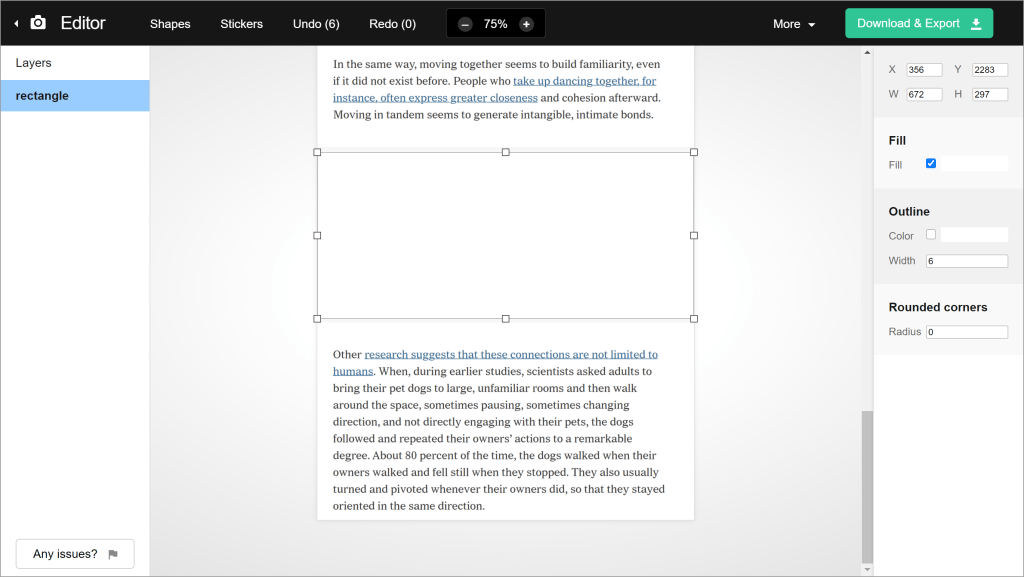This screenshot has height=577, width=1024.
Task: Click the camera logo icon
Action: pyautogui.click(x=38, y=22)
